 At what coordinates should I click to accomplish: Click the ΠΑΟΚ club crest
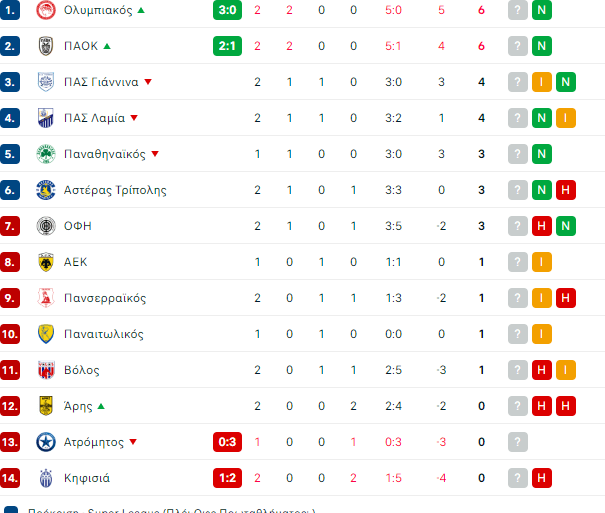(x=45, y=46)
